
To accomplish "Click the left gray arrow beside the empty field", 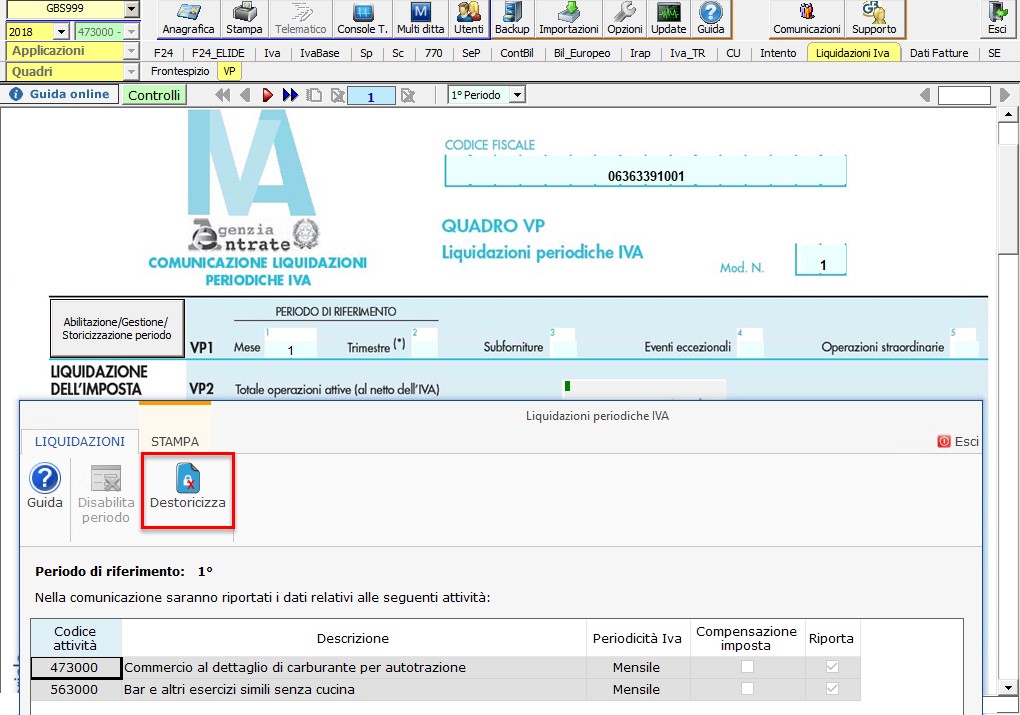I will [x=925, y=95].
